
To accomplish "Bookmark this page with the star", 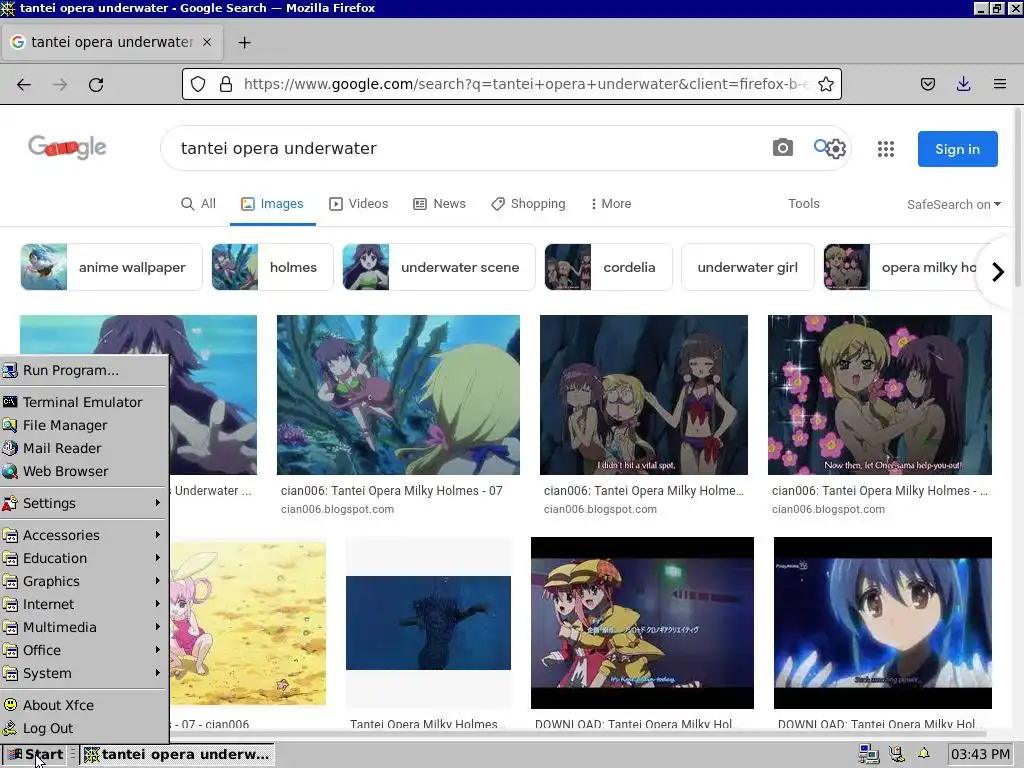I will tap(825, 84).
